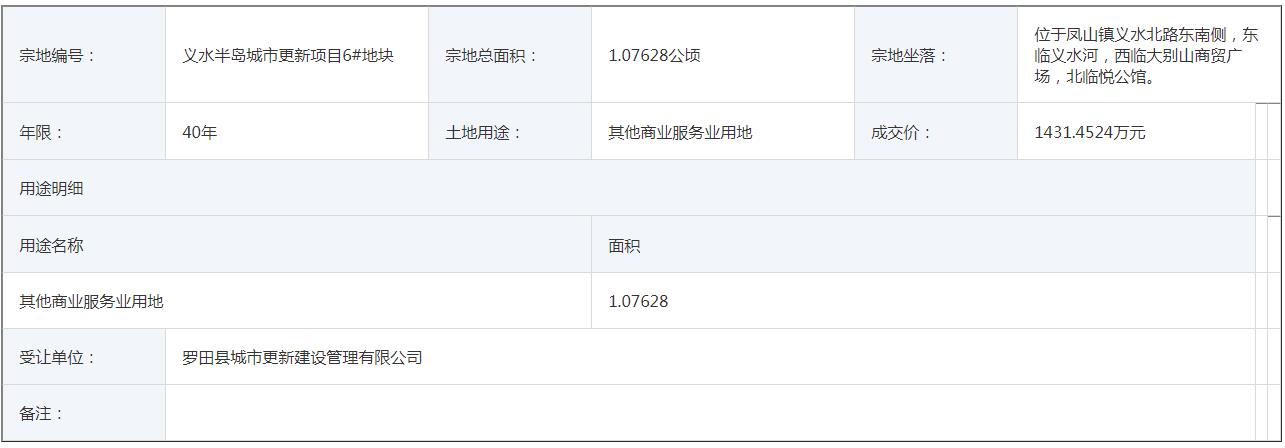Select the 其他商业服务业用地 land use value
Screen dimensions: 1285x448
tap(680, 132)
